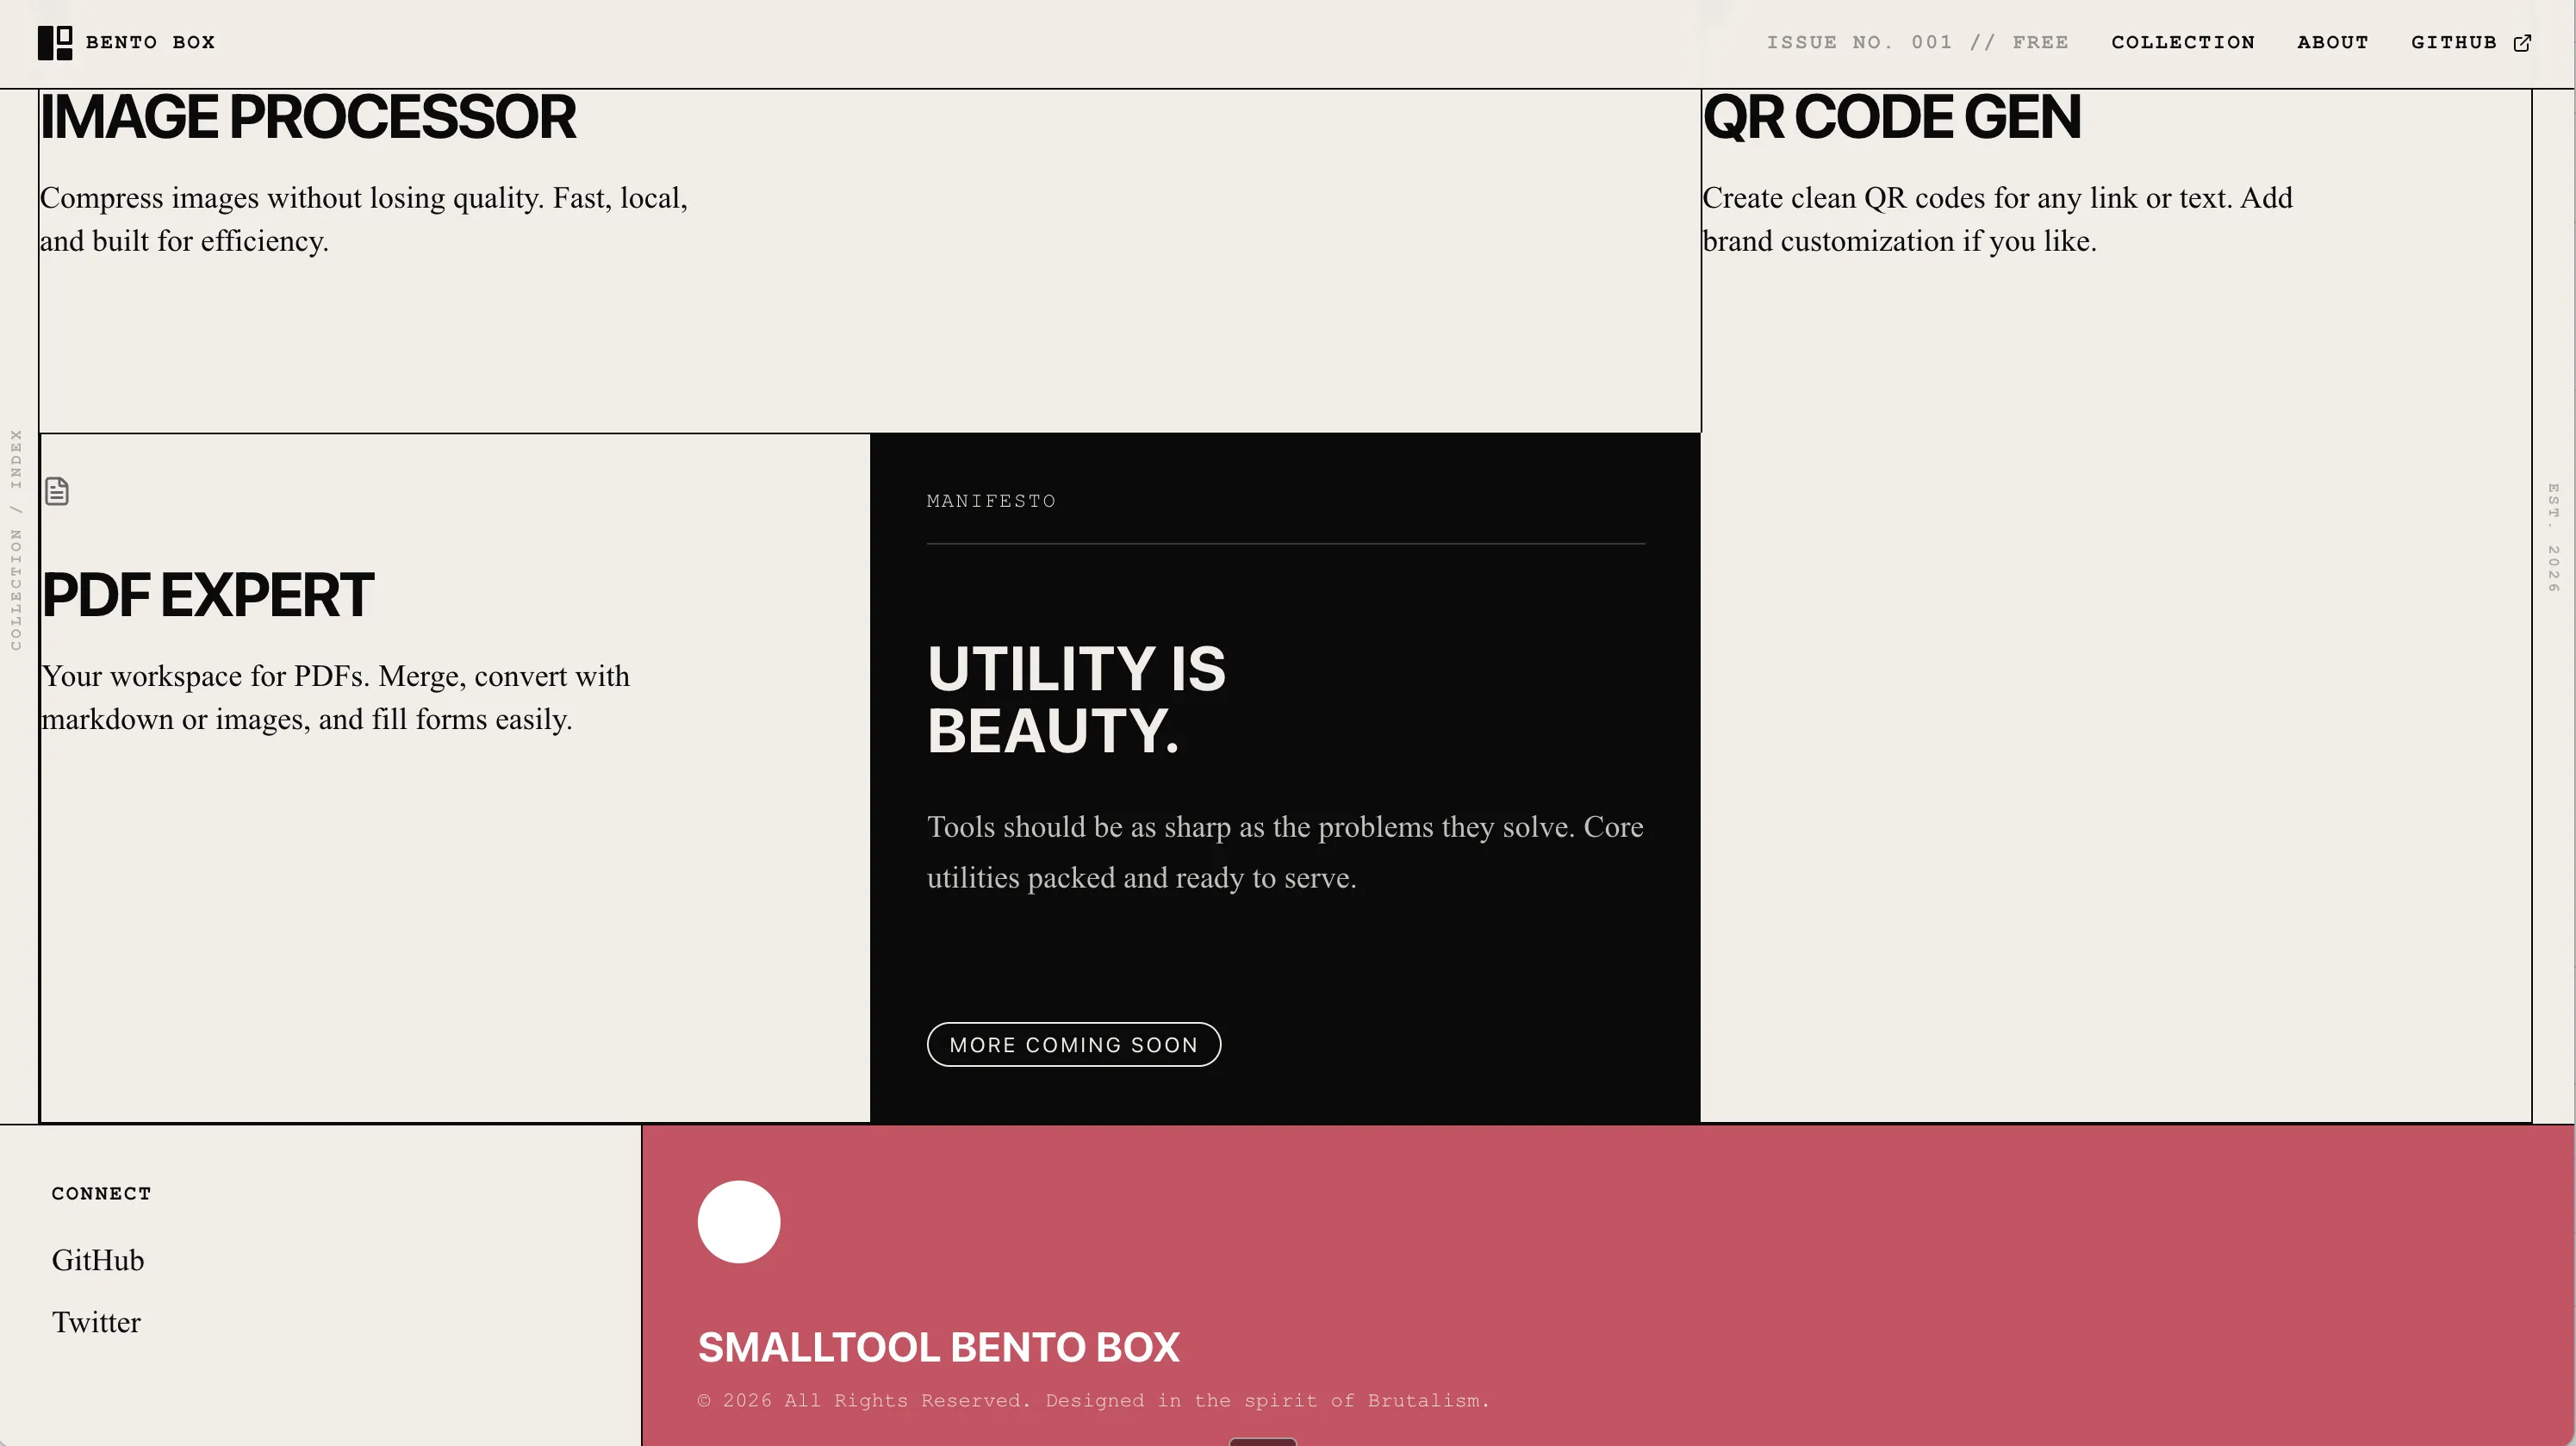2576x1446 pixels.
Task: Click the Manifesto label in the black card
Action: click(990, 501)
